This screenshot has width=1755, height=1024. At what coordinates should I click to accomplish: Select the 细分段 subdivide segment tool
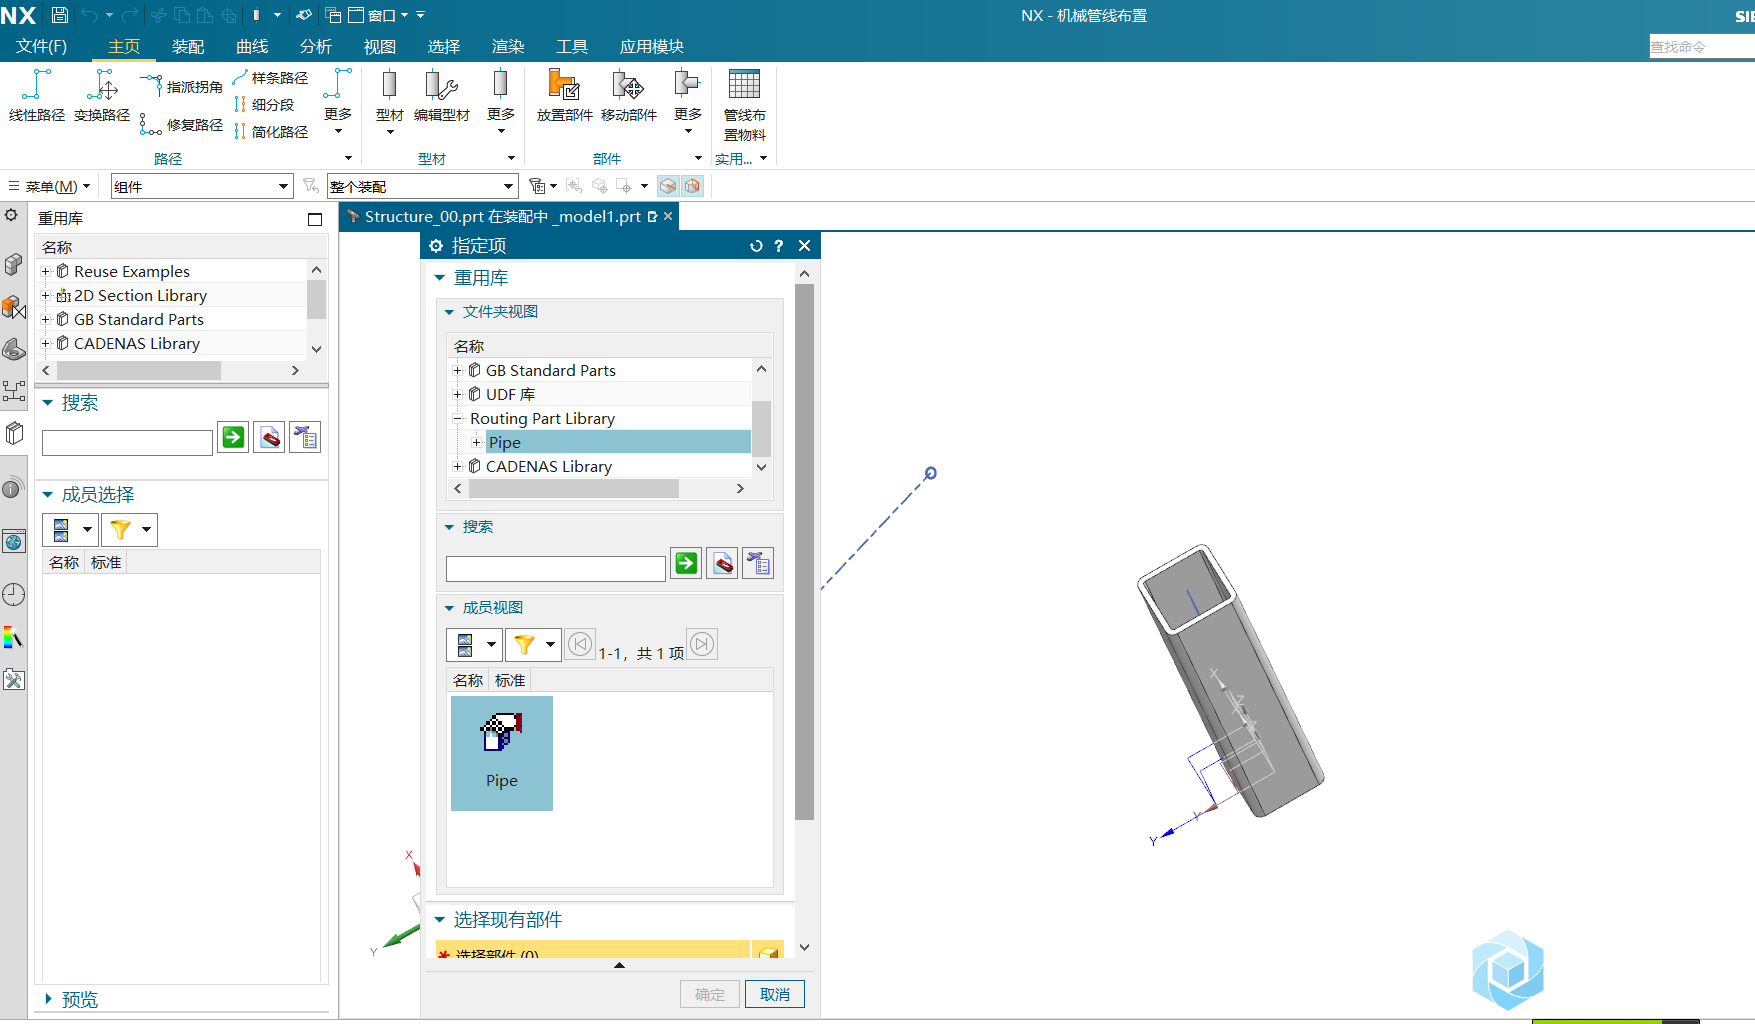(264, 104)
